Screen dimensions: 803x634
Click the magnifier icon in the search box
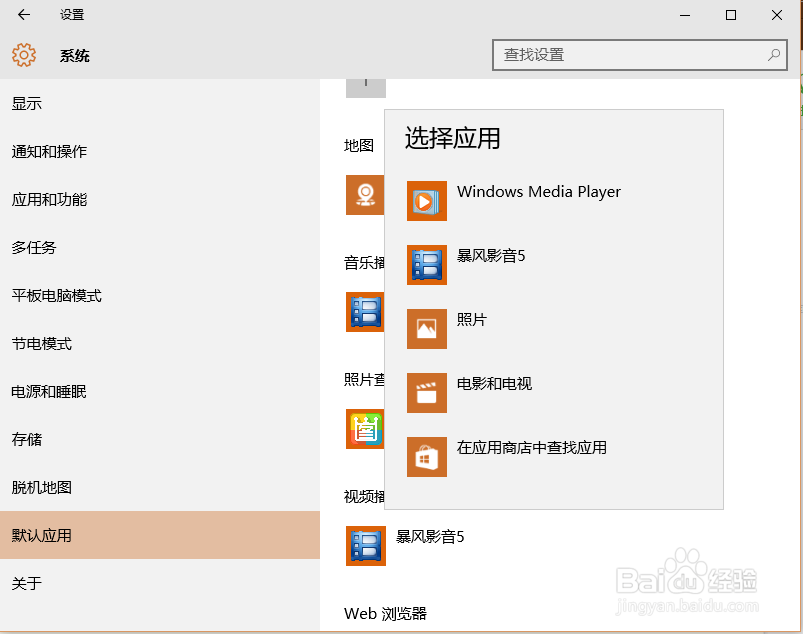click(774, 55)
